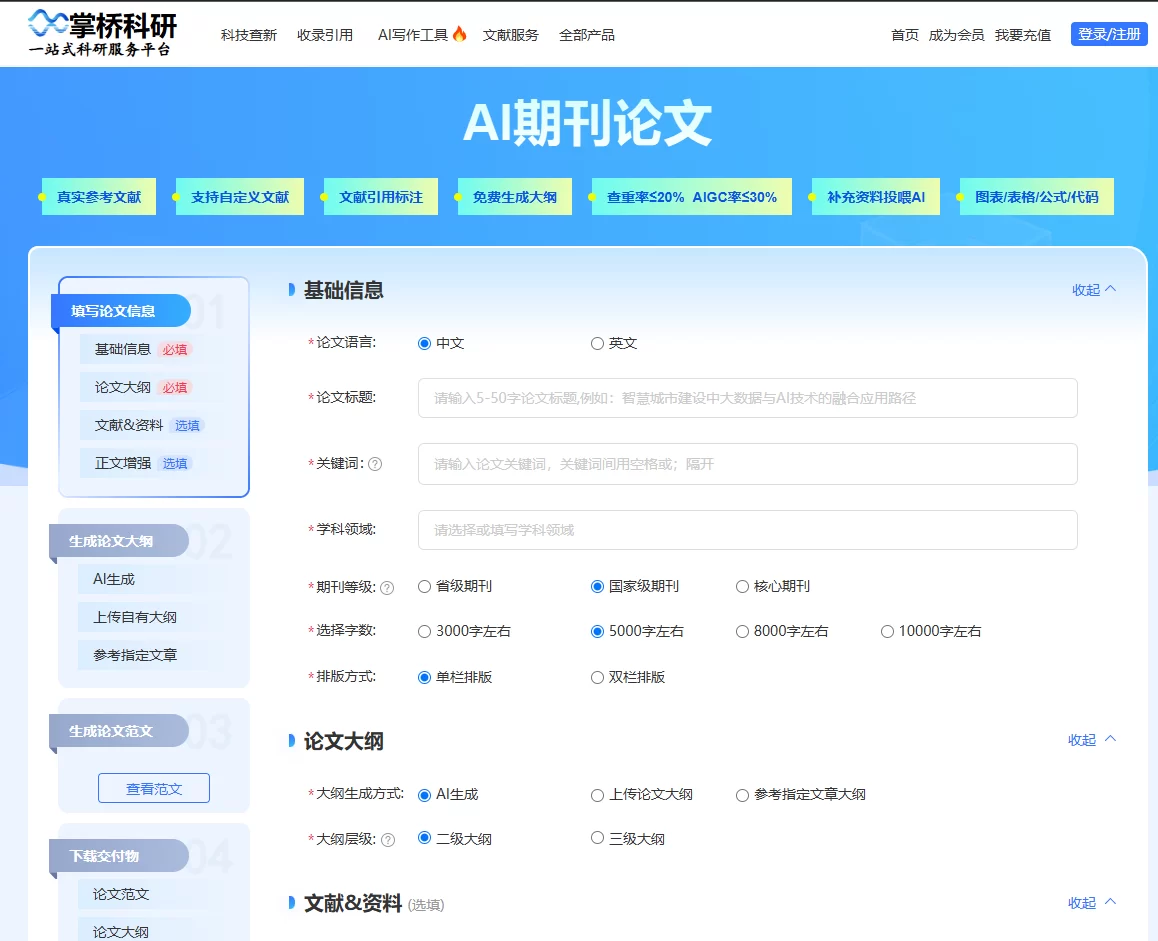The image size is (1158, 941).
Task: Go to 文献&资料 step in sidebar
Action: coord(129,425)
